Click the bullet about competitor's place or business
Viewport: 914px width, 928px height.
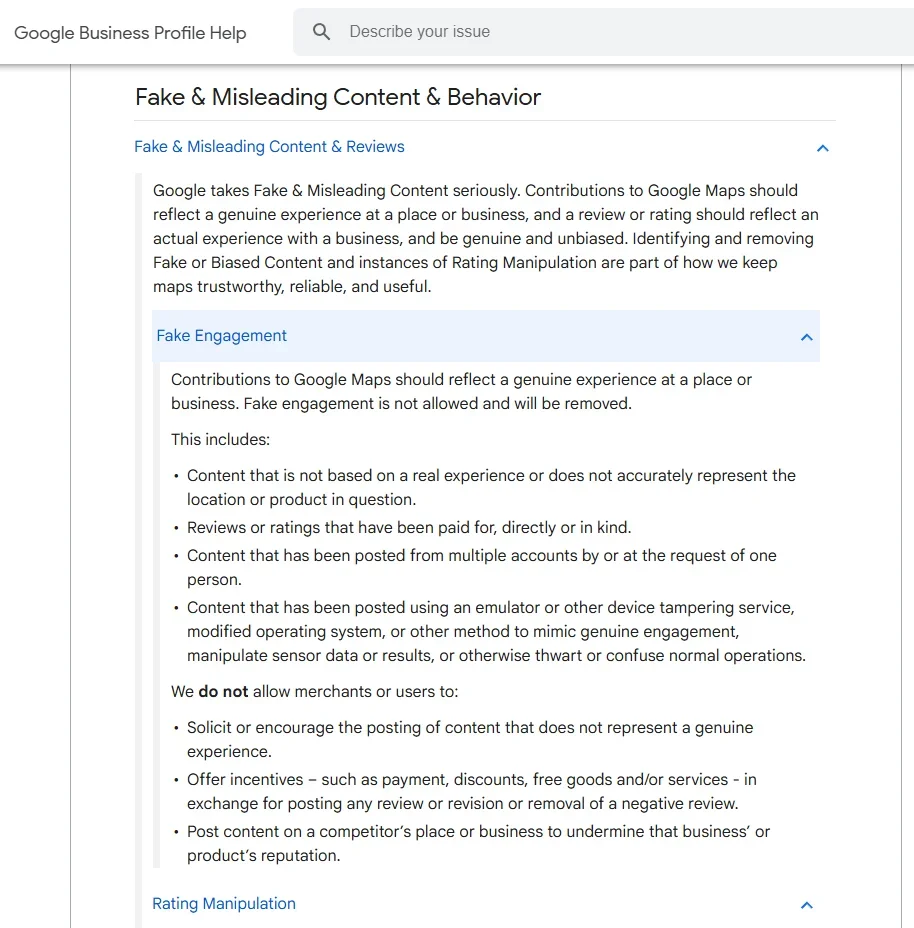478,843
